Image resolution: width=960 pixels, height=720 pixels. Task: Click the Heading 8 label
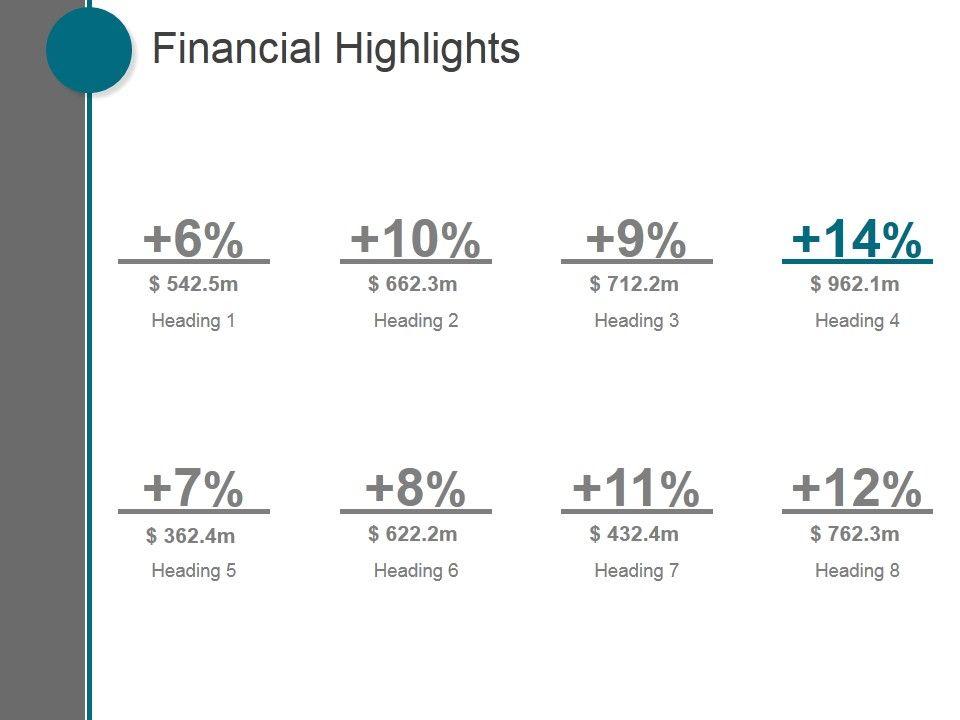click(857, 571)
